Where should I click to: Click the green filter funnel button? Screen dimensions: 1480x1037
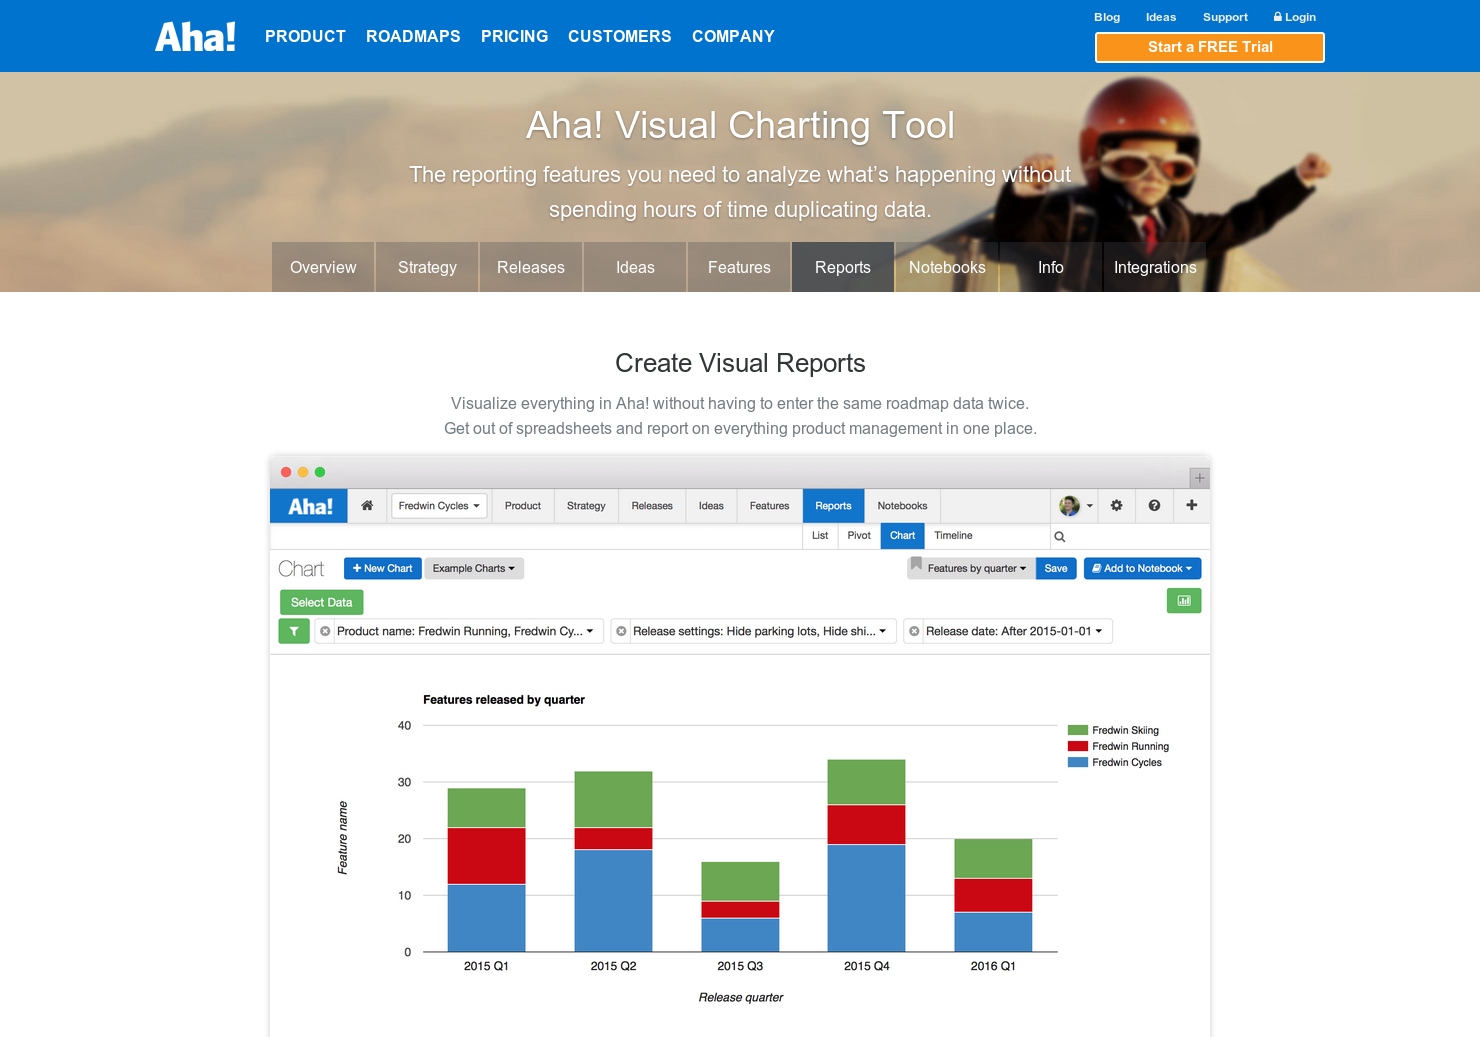click(294, 631)
